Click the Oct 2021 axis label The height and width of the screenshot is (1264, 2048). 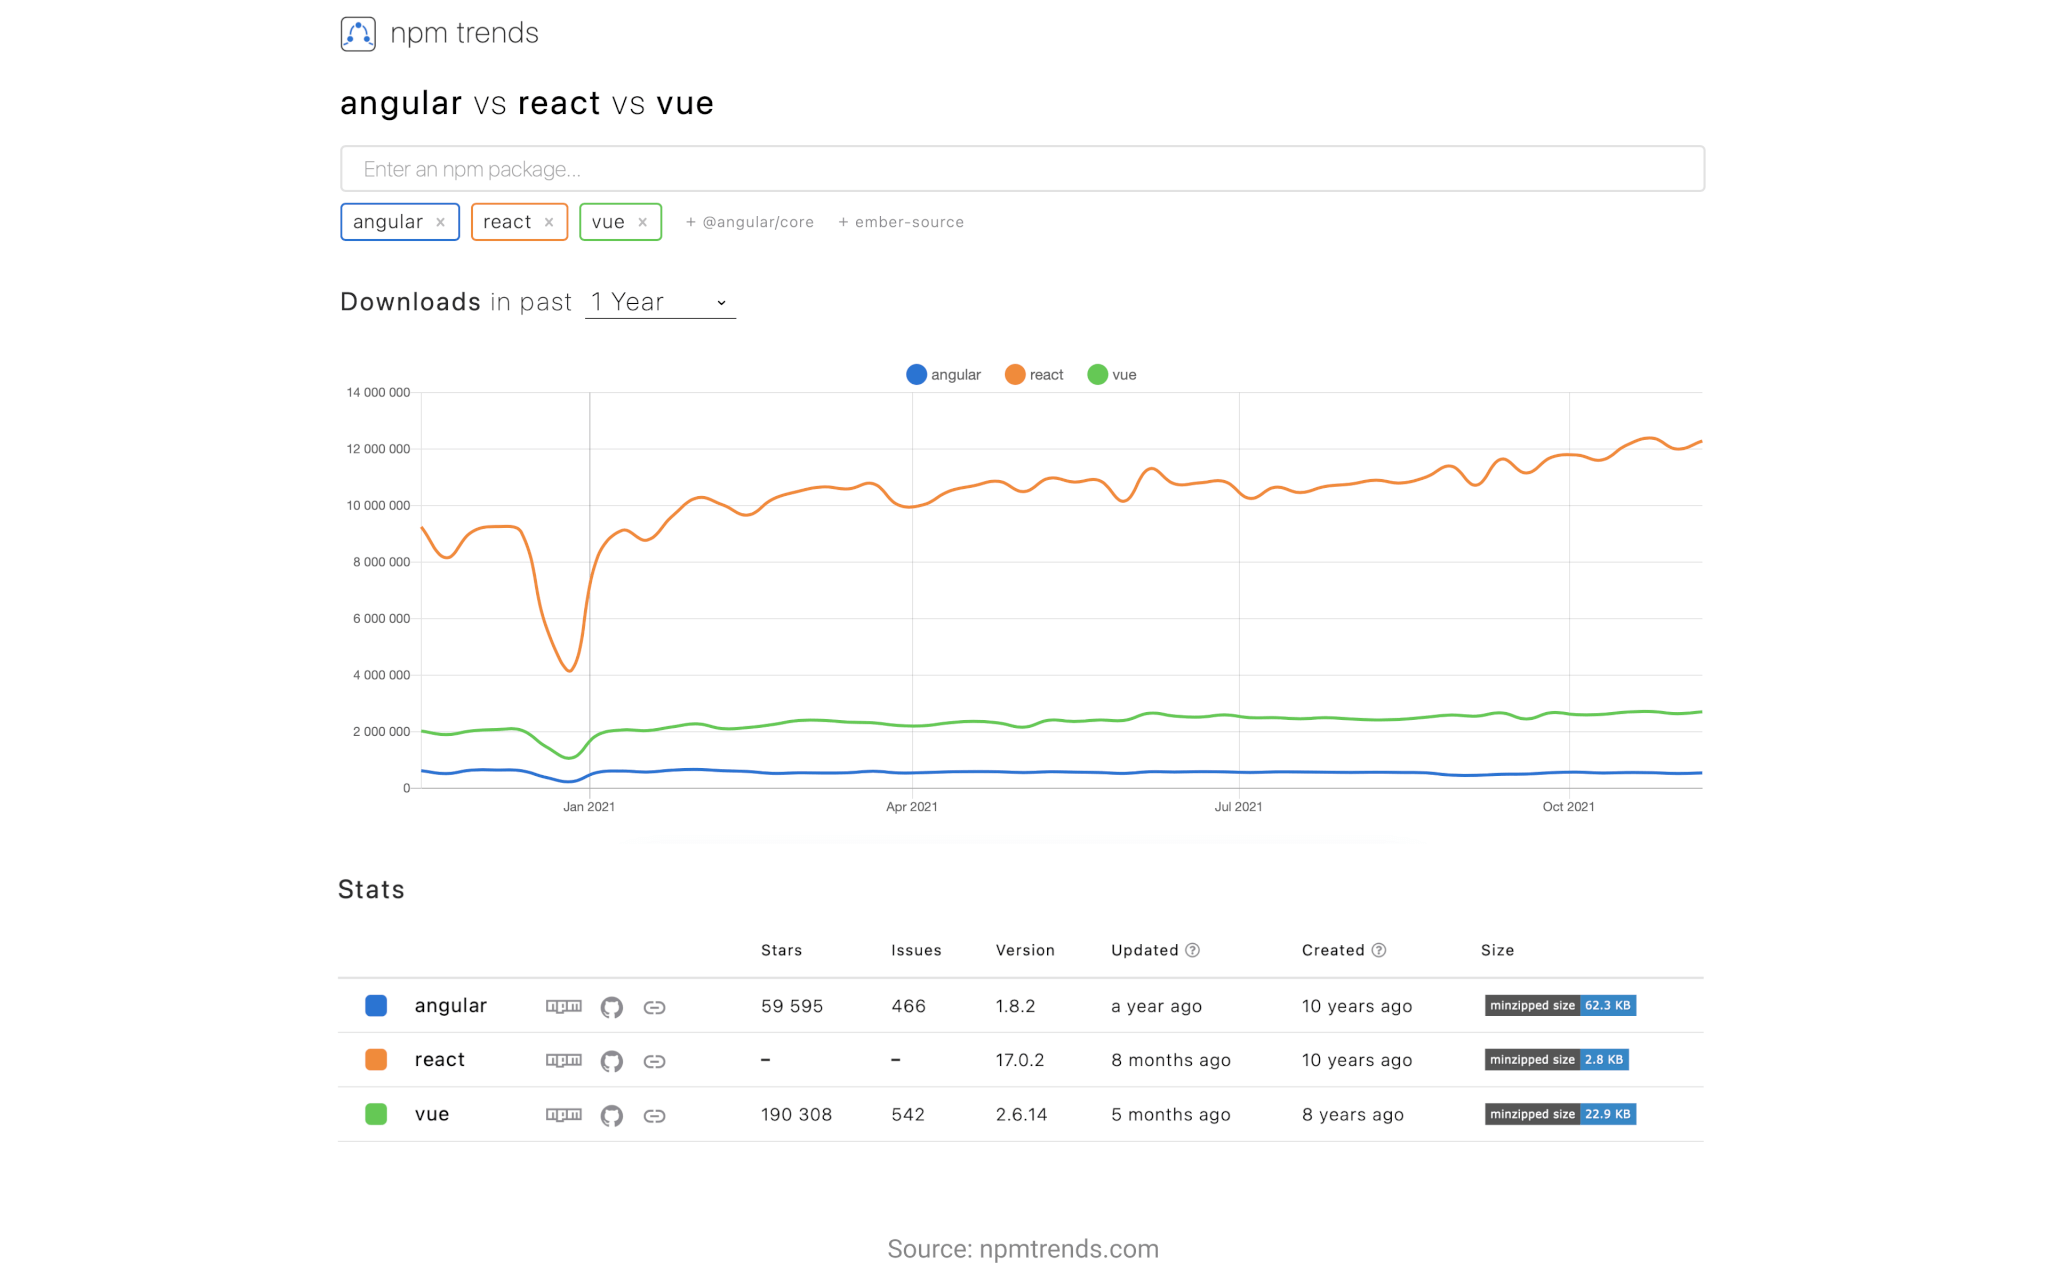click(1568, 806)
